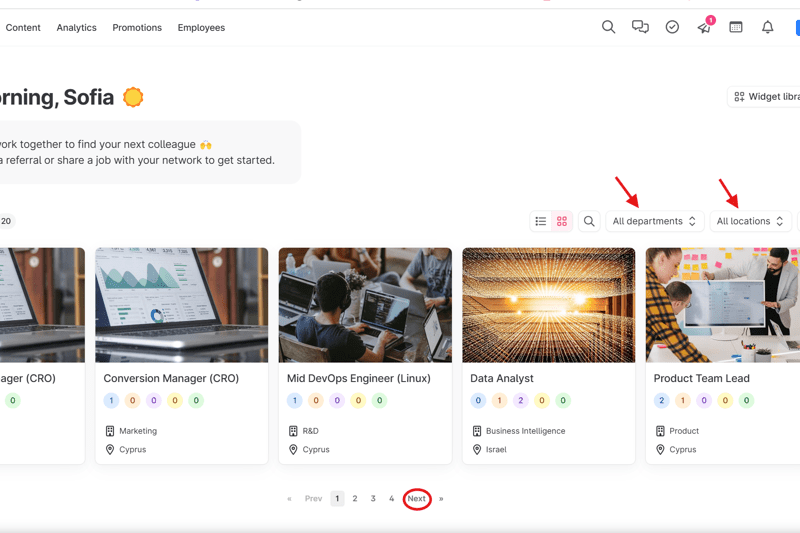Click purple count badge on Data Analyst card
The height and width of the screenshot is (533, 800).
(x=520, y=400)
